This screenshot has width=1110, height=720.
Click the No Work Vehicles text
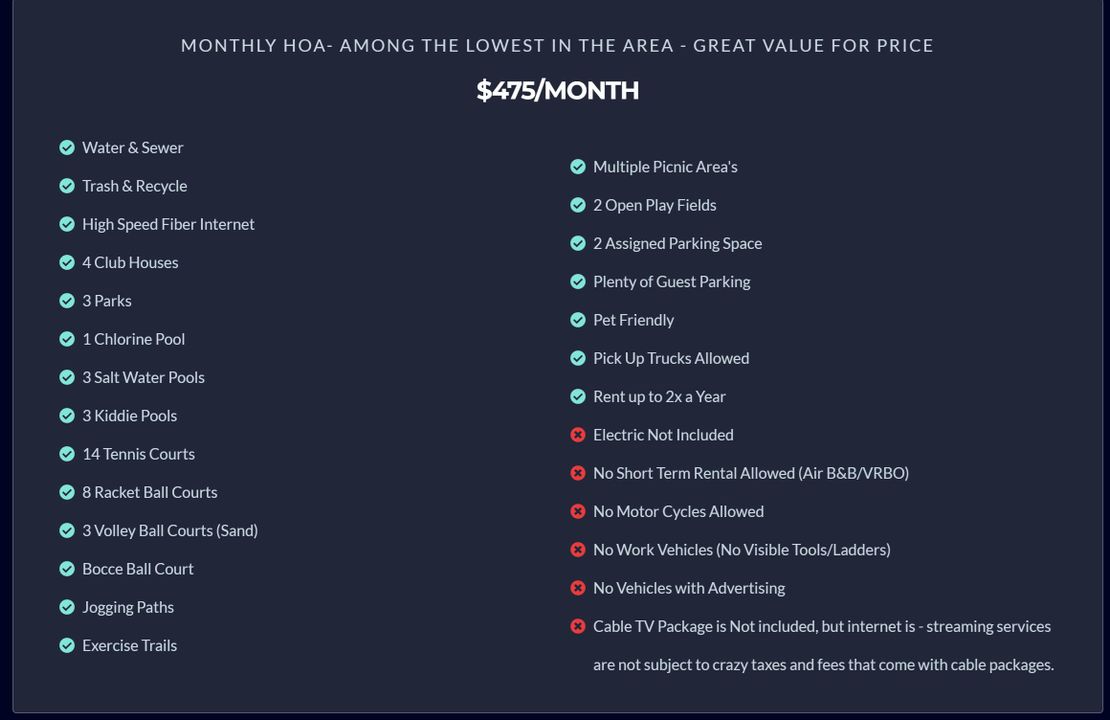click(x=741, y=549)
